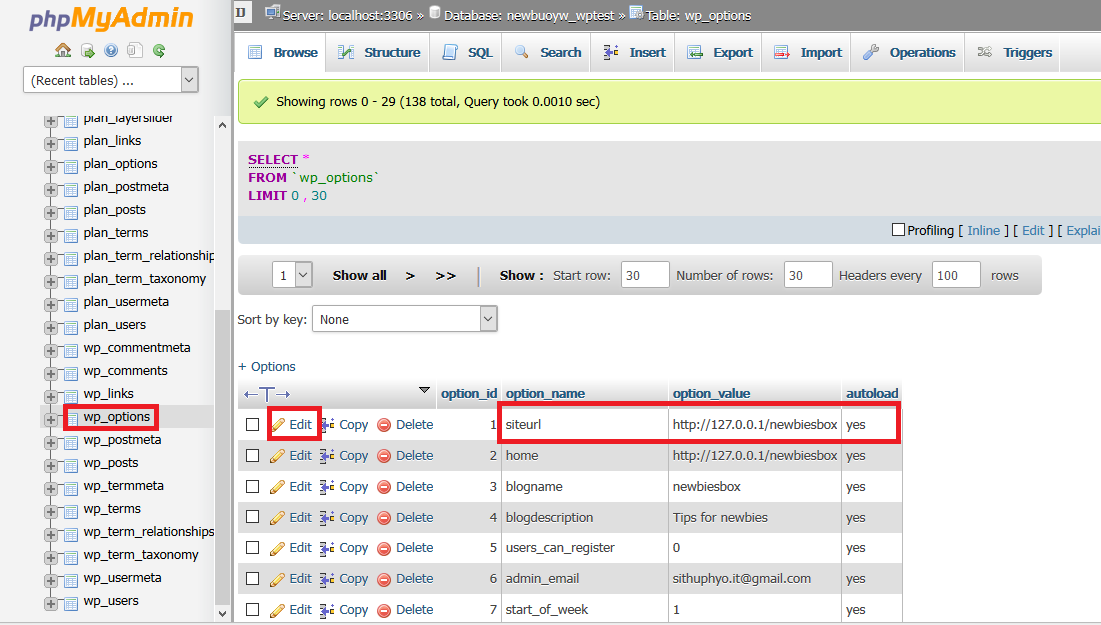This screenshot has width=1101, height=625.
Task: Click the server icon in breadcrumb
Action: [272, 13]
